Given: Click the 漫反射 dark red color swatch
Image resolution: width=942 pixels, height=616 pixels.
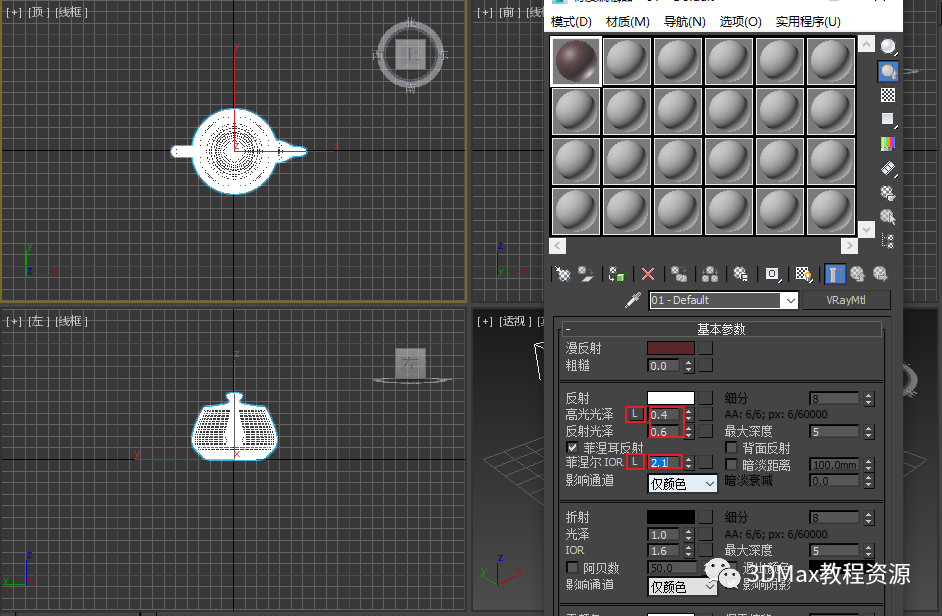Looking at the screenshot, I should 670,348.
